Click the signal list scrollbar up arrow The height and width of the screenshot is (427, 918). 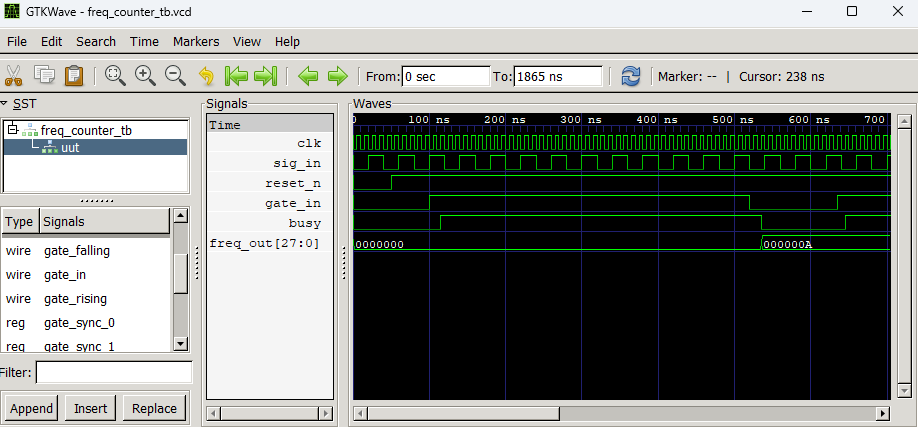(x=181, y=216)
